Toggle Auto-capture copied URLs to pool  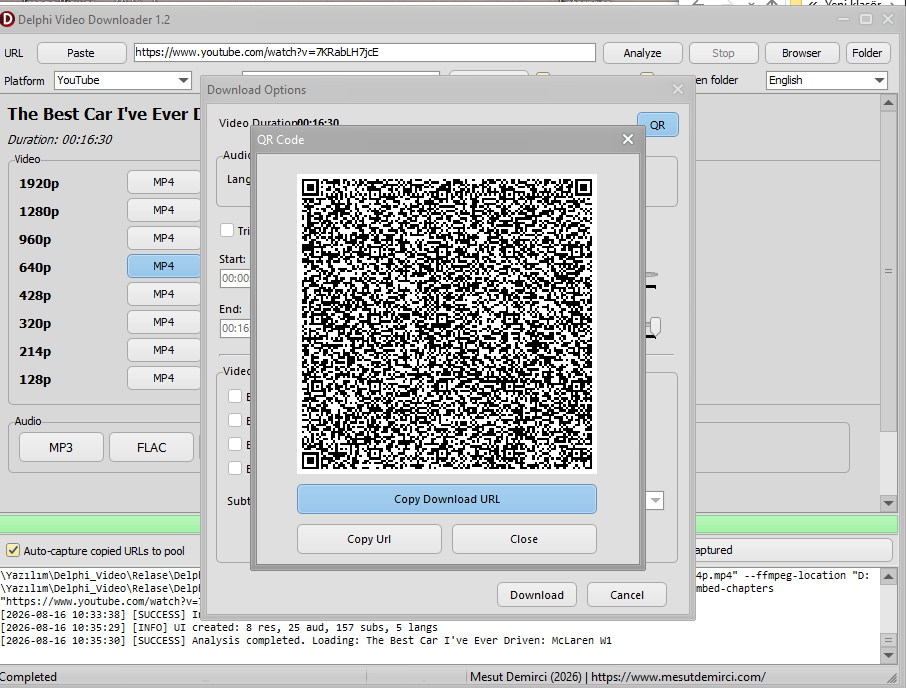coord(13,551)
